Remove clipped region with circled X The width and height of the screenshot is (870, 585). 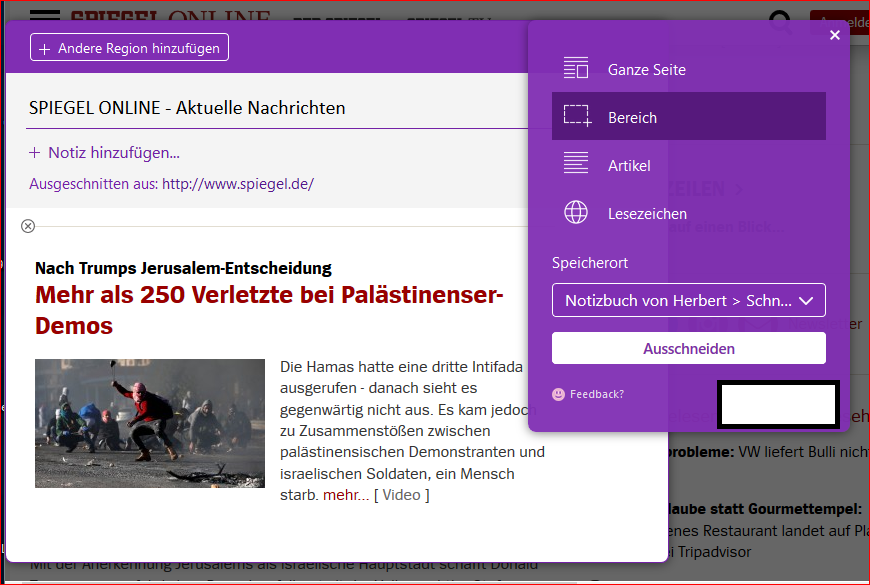[28, 226]
